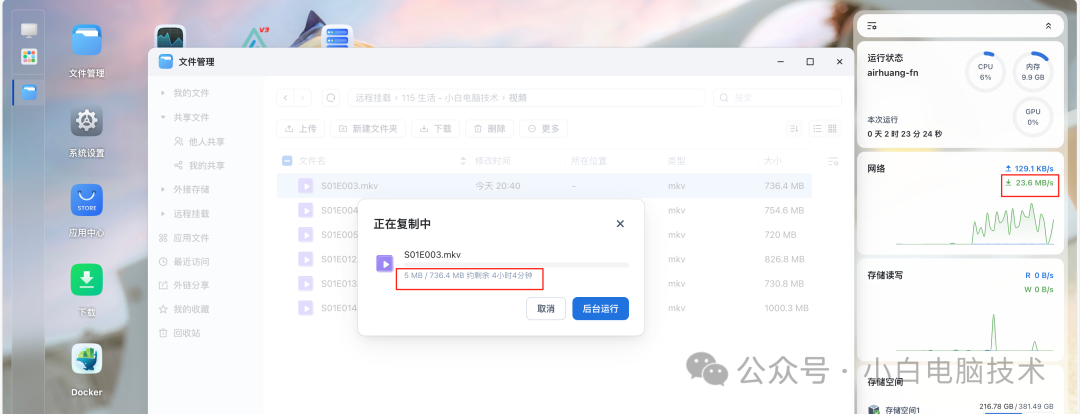Close the 正在复制中 dialog with X

click(x=620, y=224)
